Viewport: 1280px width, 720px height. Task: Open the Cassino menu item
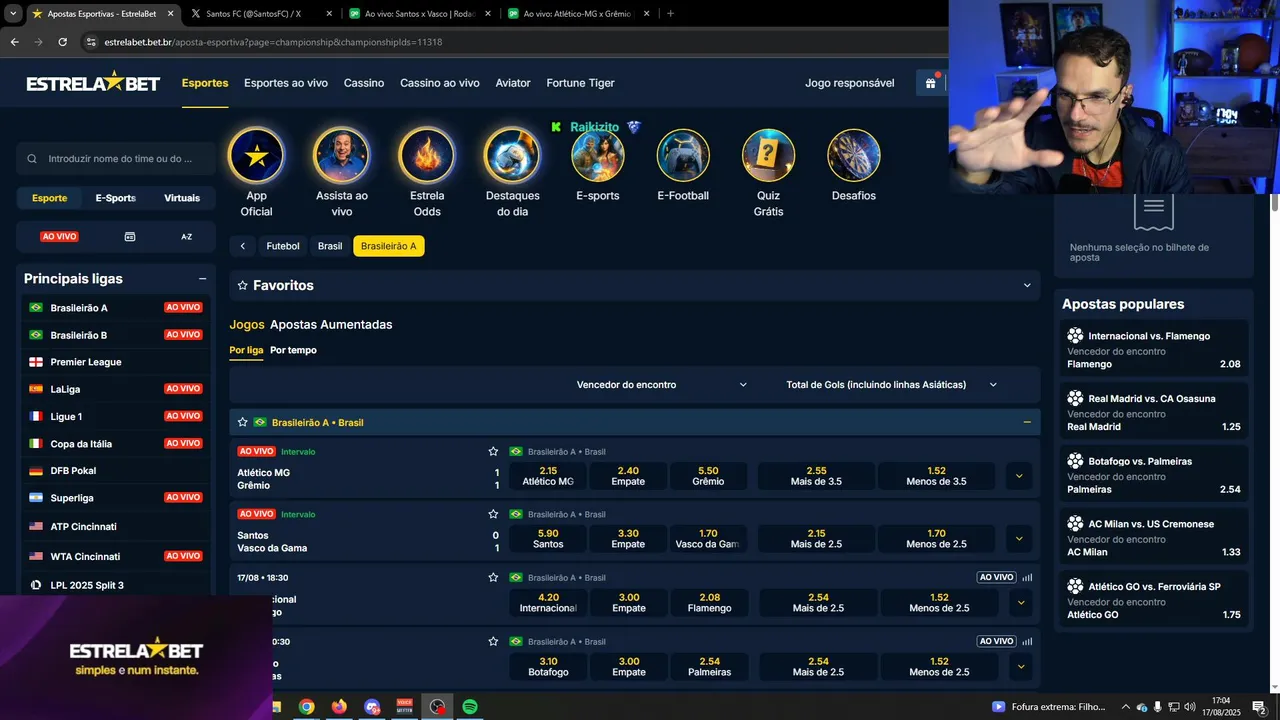[364, 83]
